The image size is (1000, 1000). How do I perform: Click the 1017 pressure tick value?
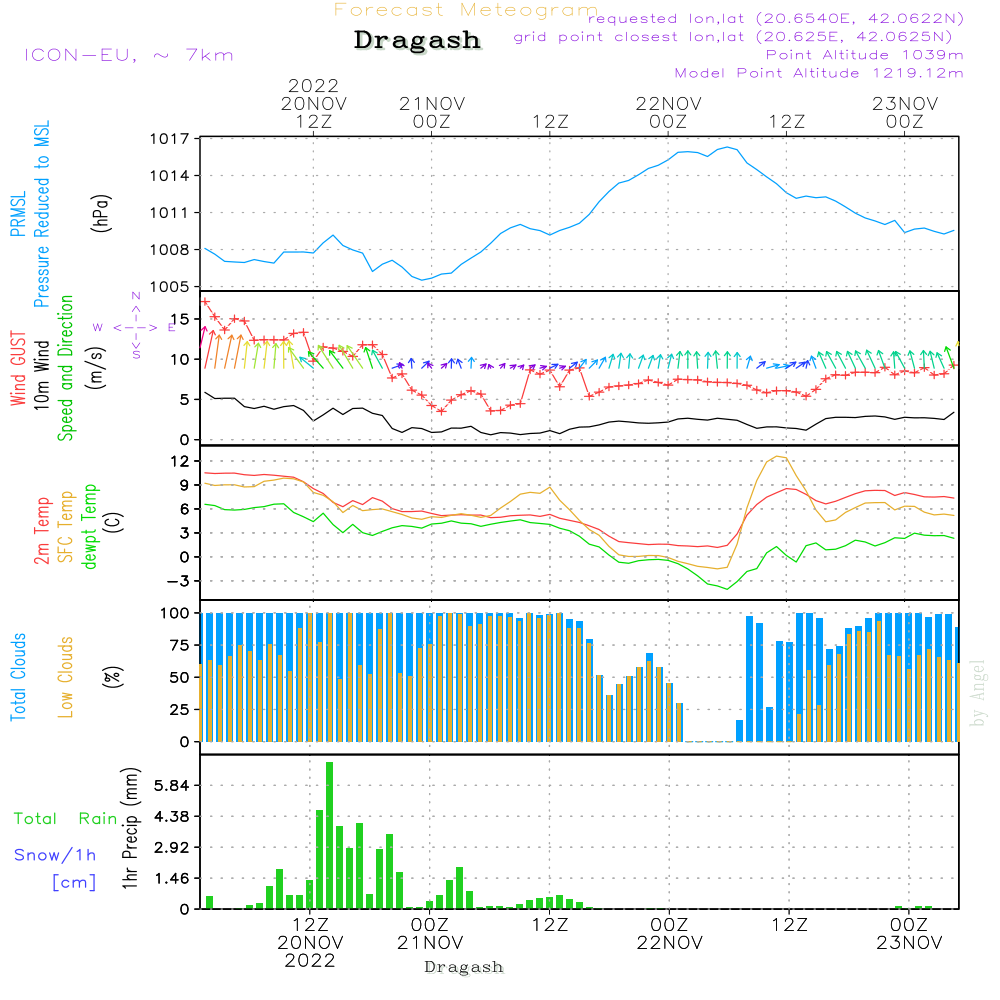pos(170,138)
